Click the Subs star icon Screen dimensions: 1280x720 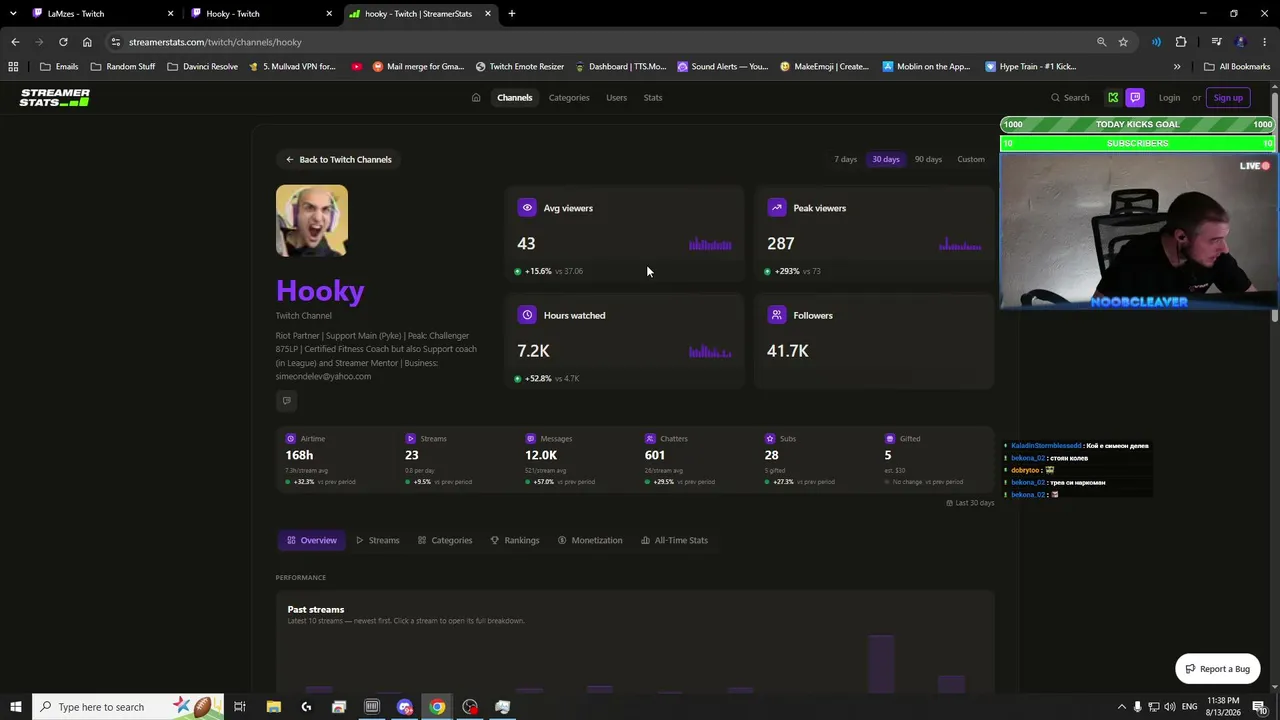[770, 438]
